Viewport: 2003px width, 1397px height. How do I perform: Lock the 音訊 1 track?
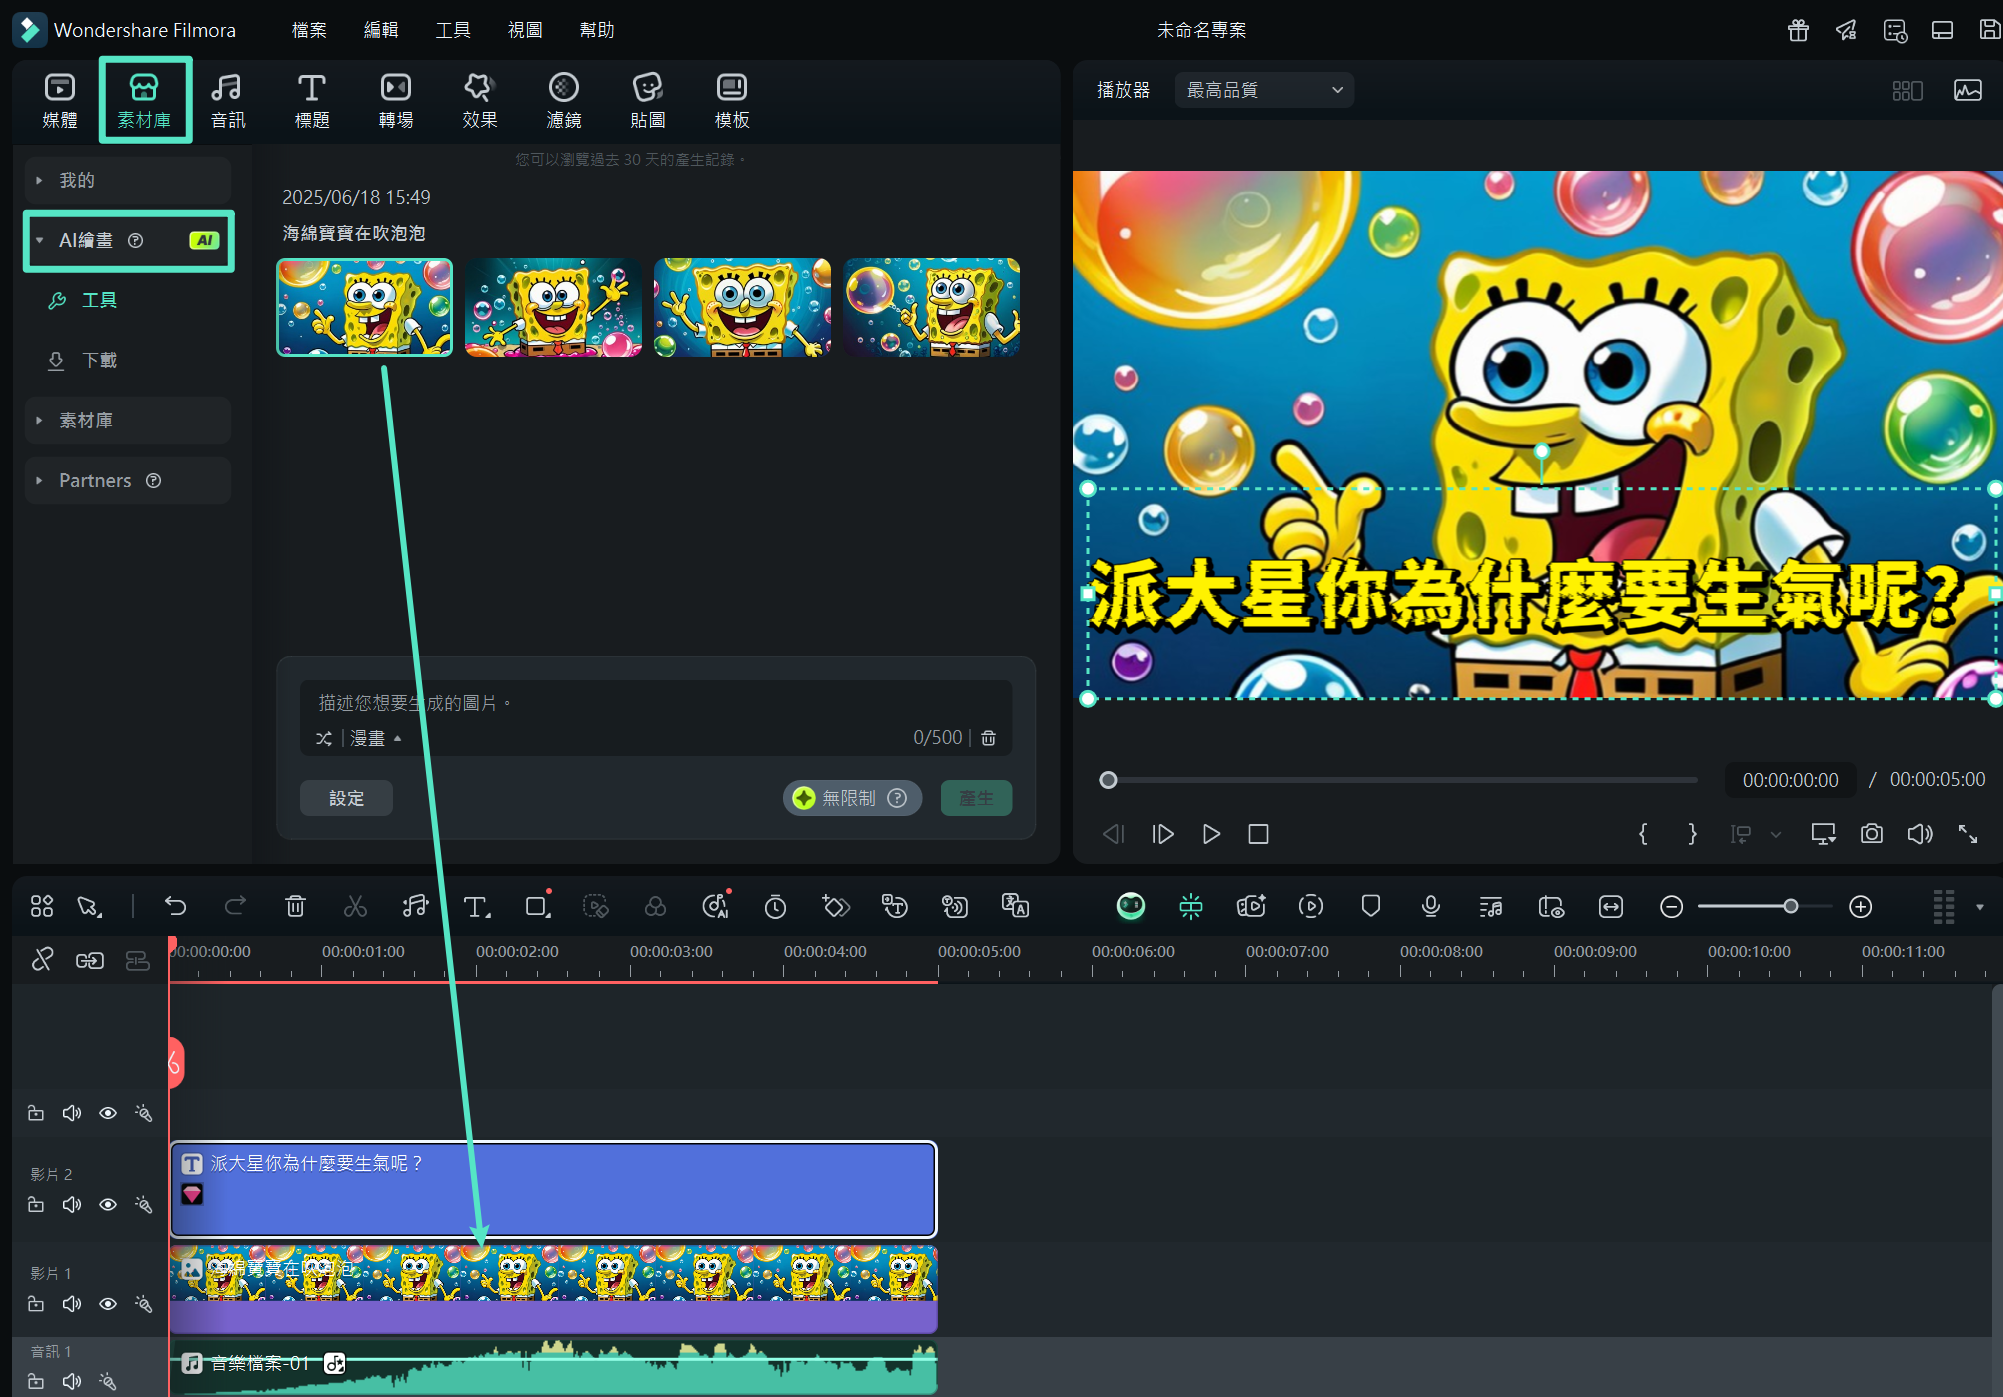coord(36,1381)
